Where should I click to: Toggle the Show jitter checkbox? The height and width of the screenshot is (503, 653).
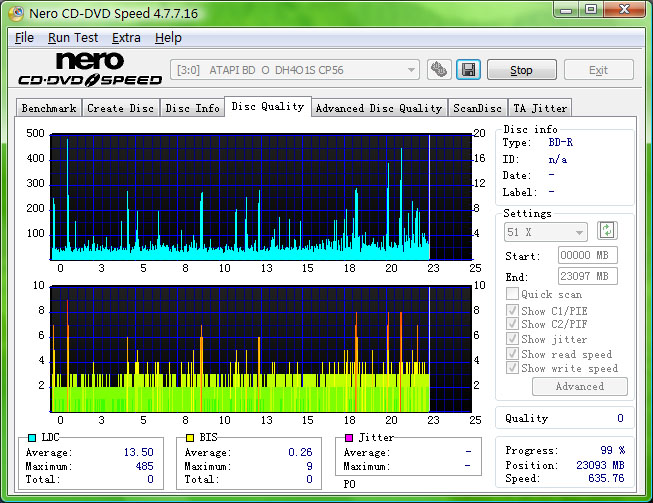point(512,339)
